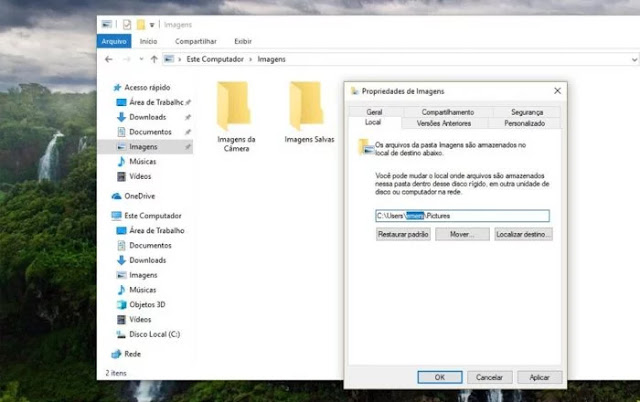Click the Explorer window icon in title bar
The width and height of the screenshot is (640, 402).
tap(107, 24)
